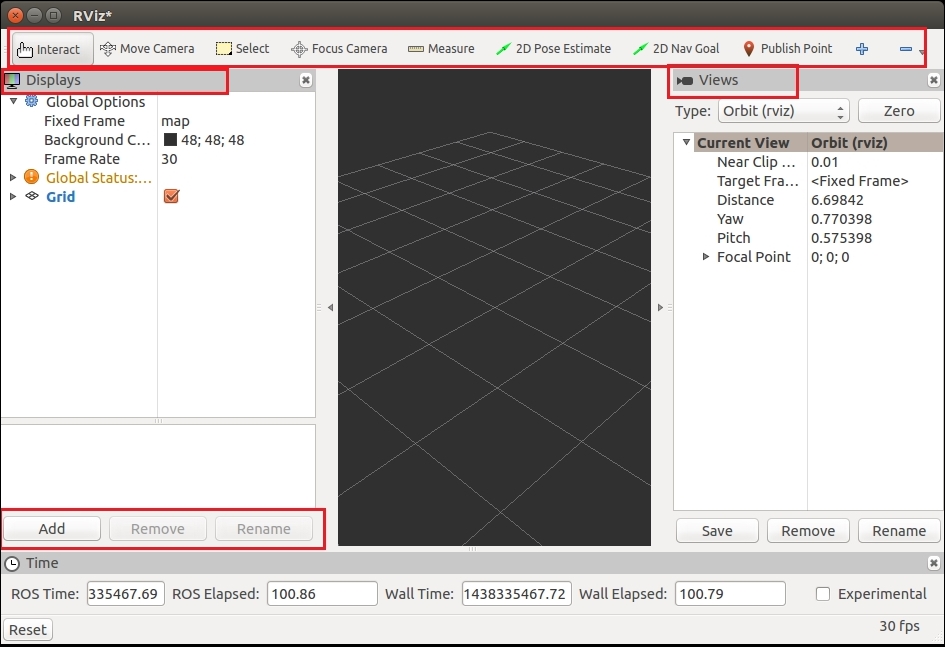945x647 pixels.
Task: Click the Add display button
Action: point(52,529)
